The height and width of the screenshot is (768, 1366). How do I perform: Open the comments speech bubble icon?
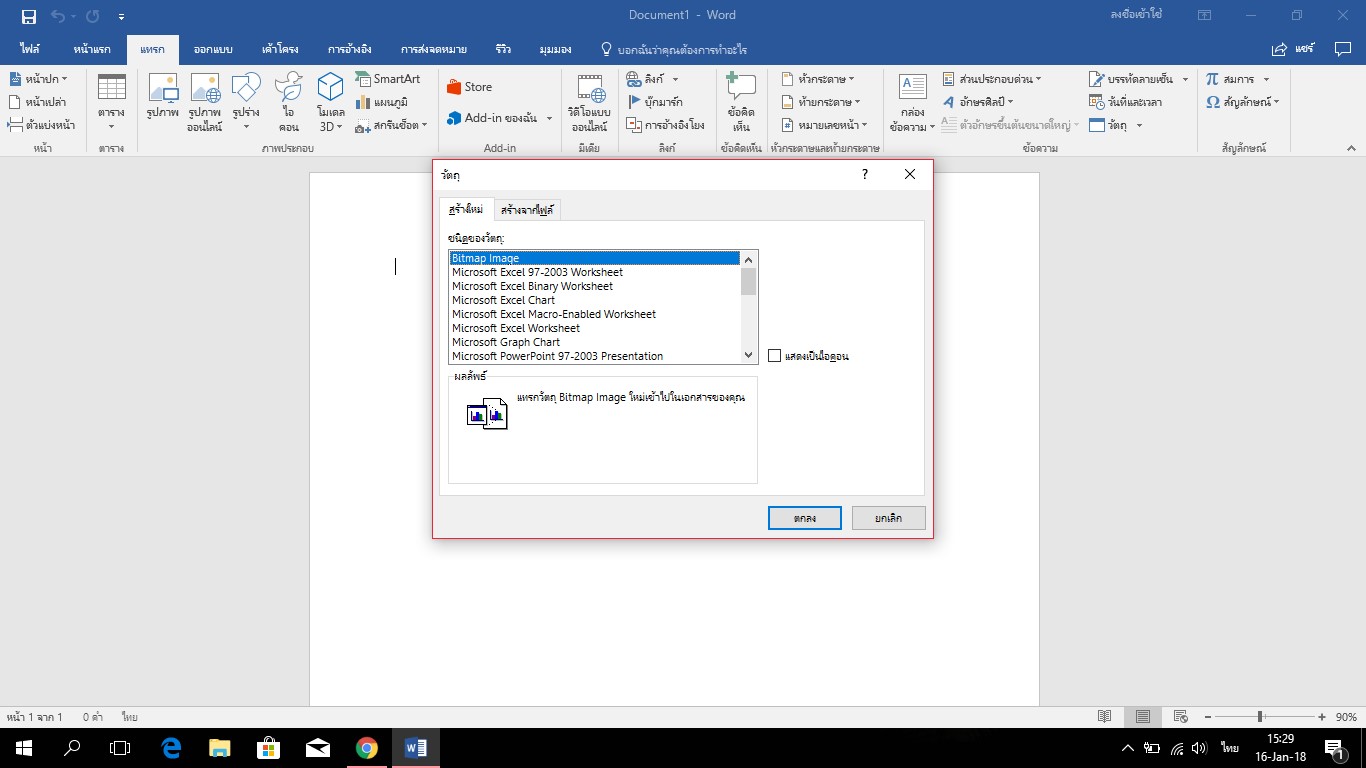[x=1342, y=49]
